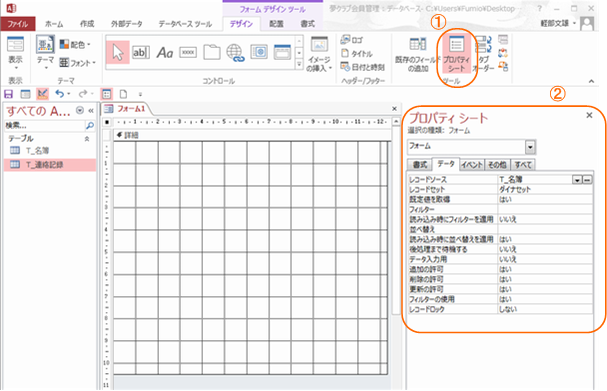Screen dimensions: 607x391
Task: Toggle the プロパティシート ribbon button
Action: coord(456,54)
